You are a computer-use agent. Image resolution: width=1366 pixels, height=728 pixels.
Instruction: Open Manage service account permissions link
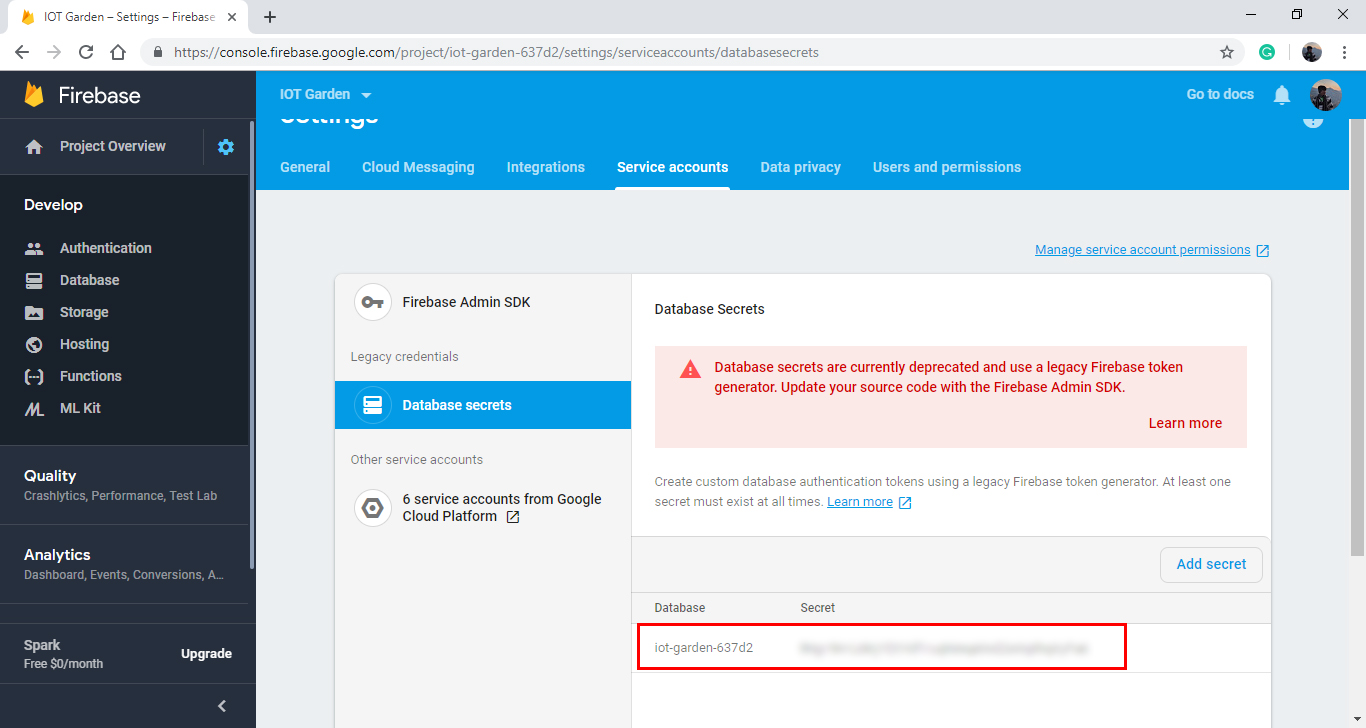(x=1143, y=249)
